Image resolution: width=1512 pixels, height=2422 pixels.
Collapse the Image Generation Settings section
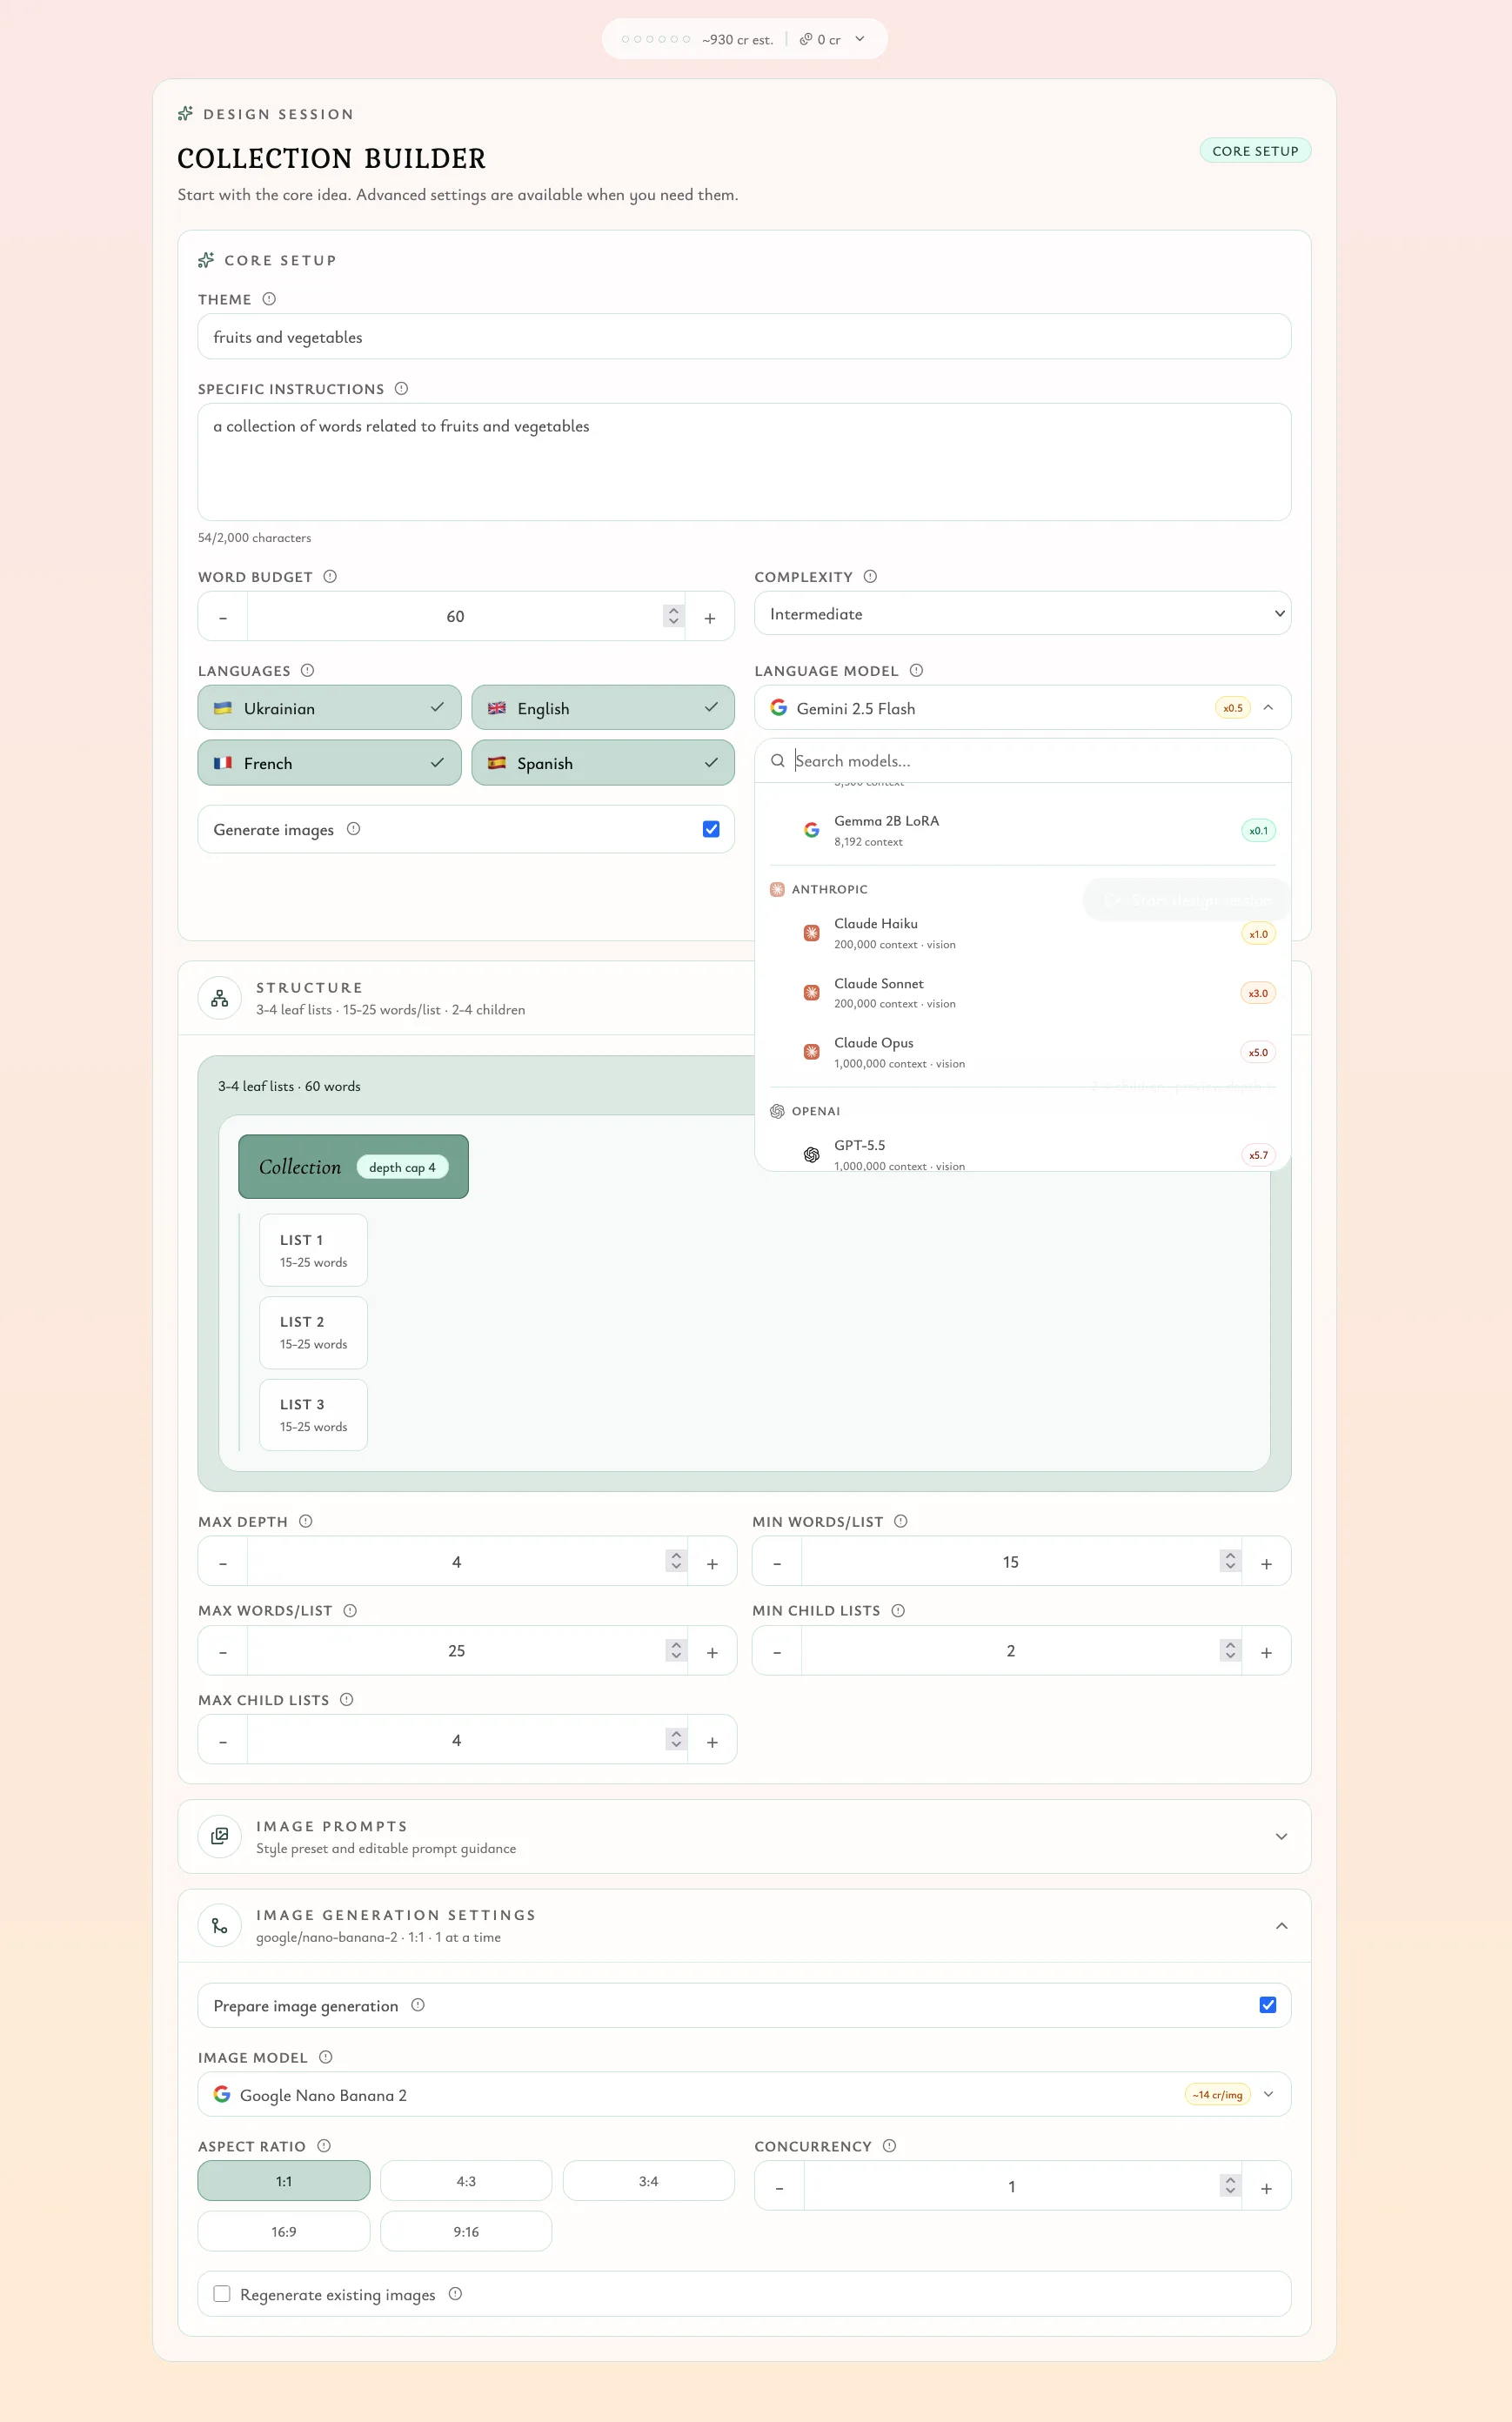click(x=1281, y=1925)
